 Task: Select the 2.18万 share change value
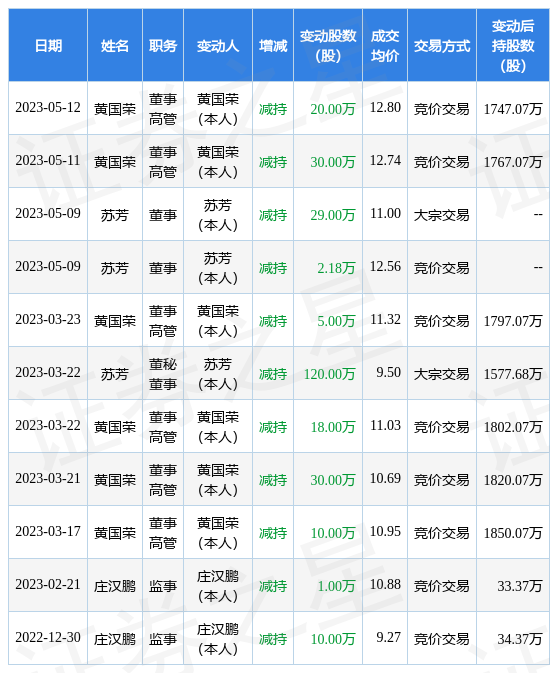coord(336,268)
